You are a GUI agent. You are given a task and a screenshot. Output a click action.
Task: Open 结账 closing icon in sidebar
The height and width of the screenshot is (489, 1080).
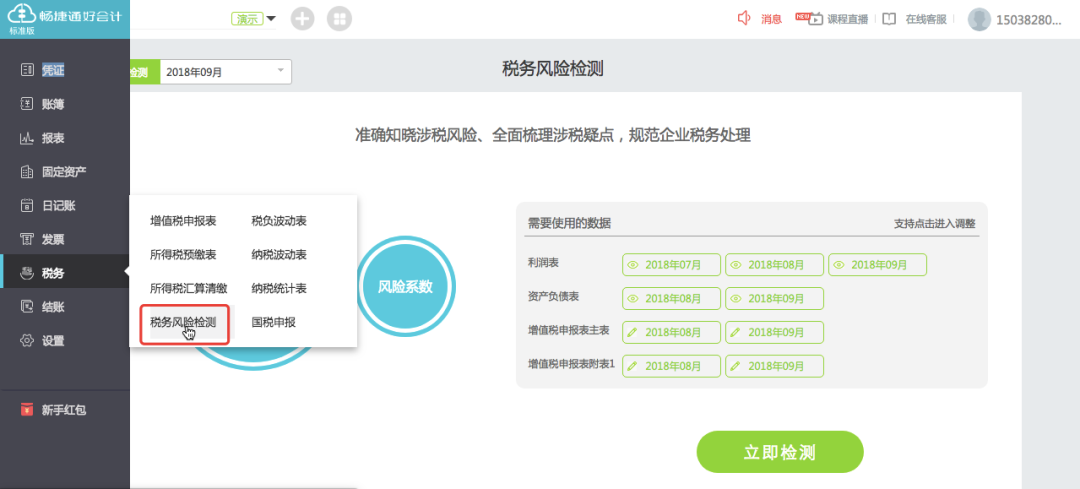(27, 307)
